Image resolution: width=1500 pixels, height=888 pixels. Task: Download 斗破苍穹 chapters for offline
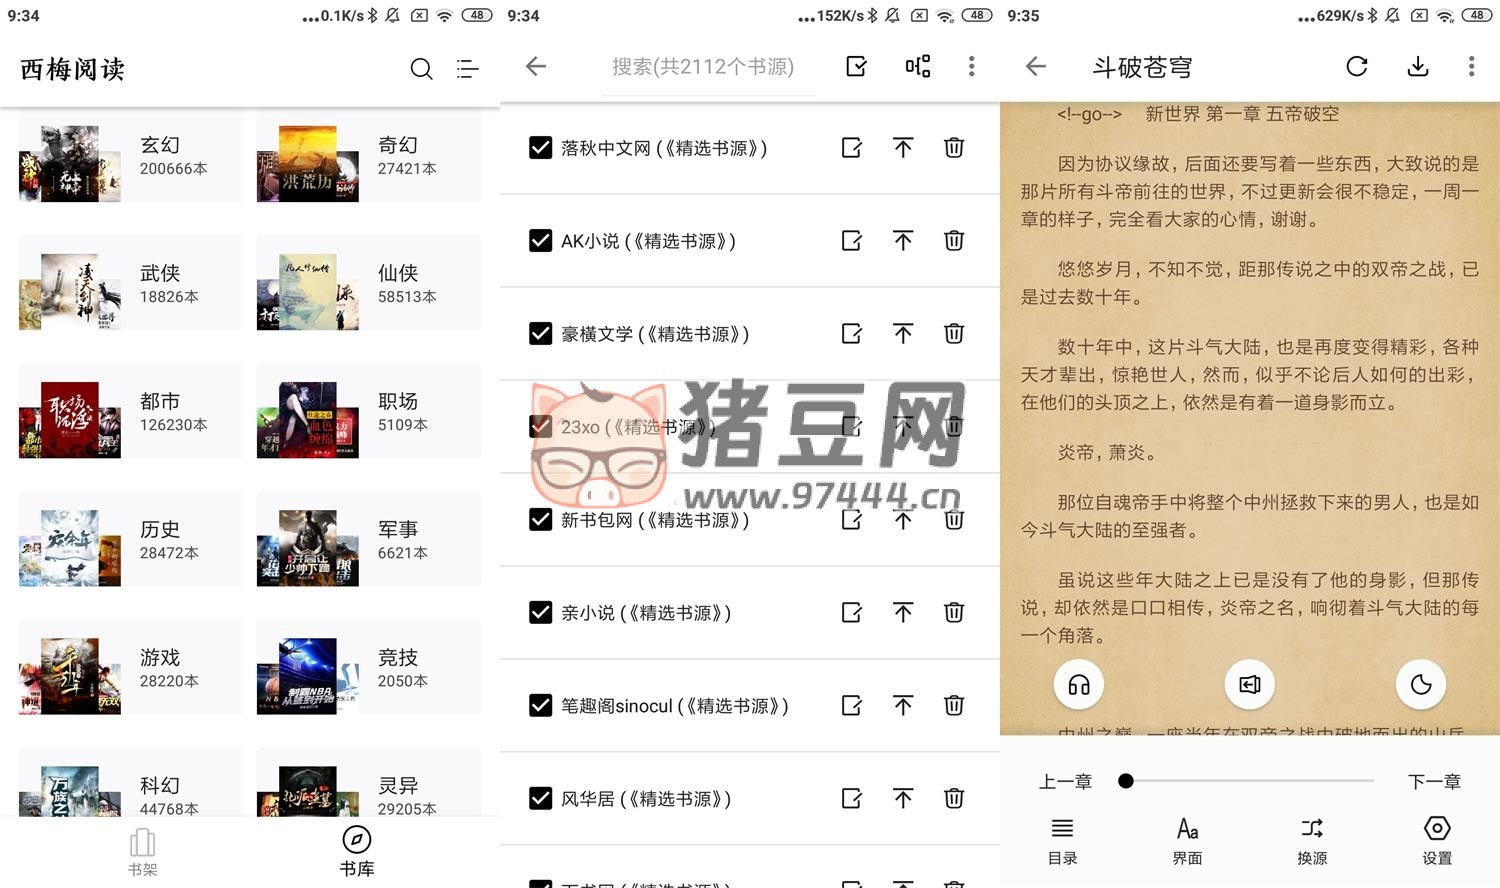[x=1417, y=67]
